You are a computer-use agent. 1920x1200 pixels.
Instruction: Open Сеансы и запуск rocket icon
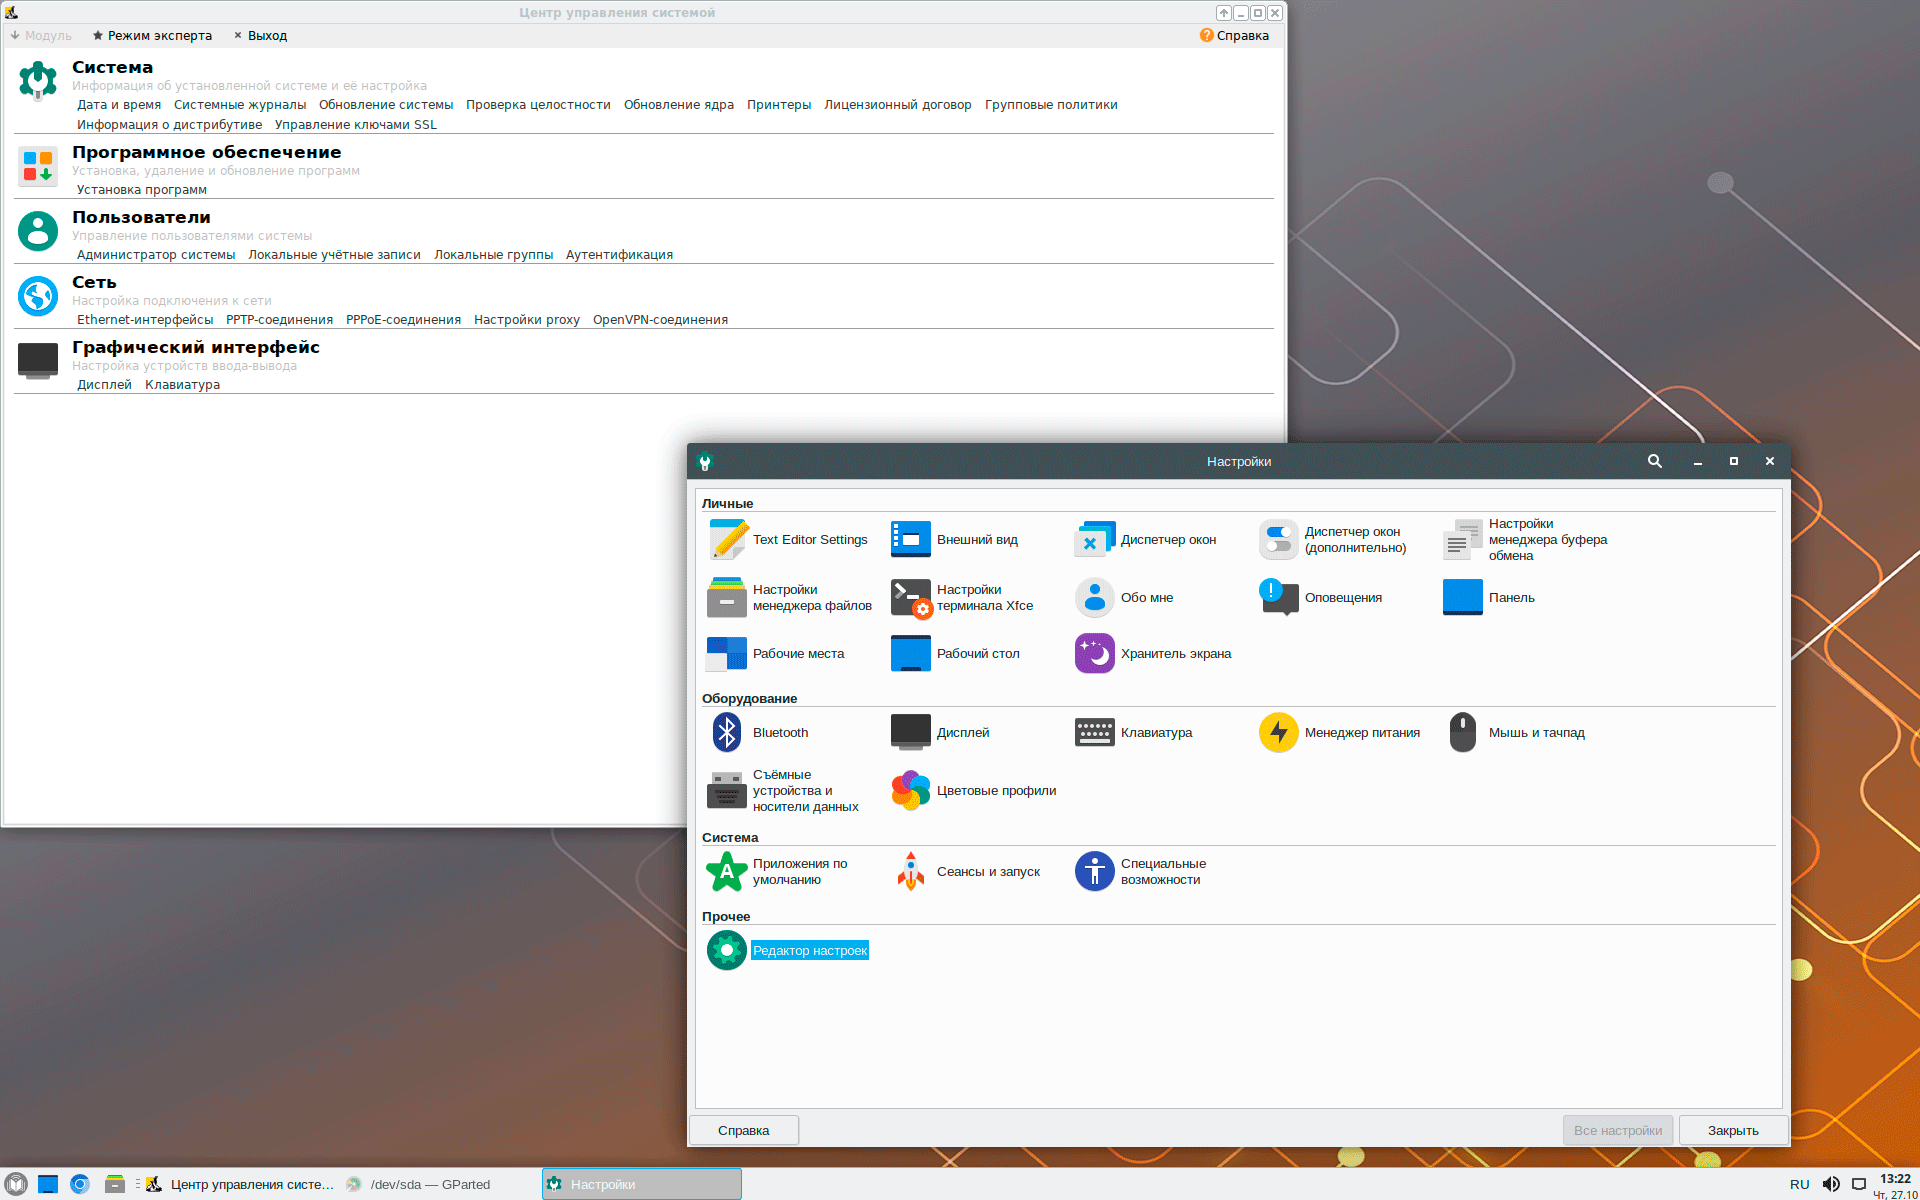point(910,872)
